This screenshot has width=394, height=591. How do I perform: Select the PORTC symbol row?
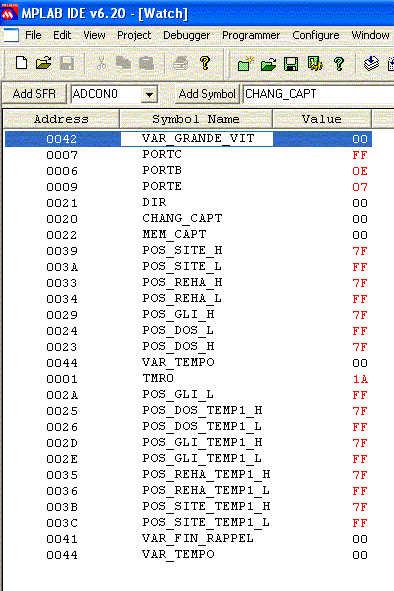click(x=189, y=155)
